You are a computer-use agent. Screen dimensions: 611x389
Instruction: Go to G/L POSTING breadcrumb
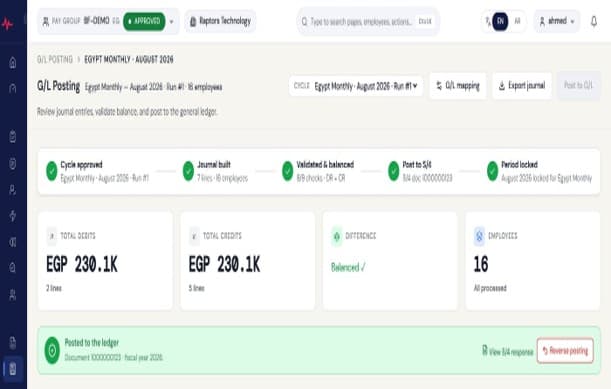[x=55, y=60]
